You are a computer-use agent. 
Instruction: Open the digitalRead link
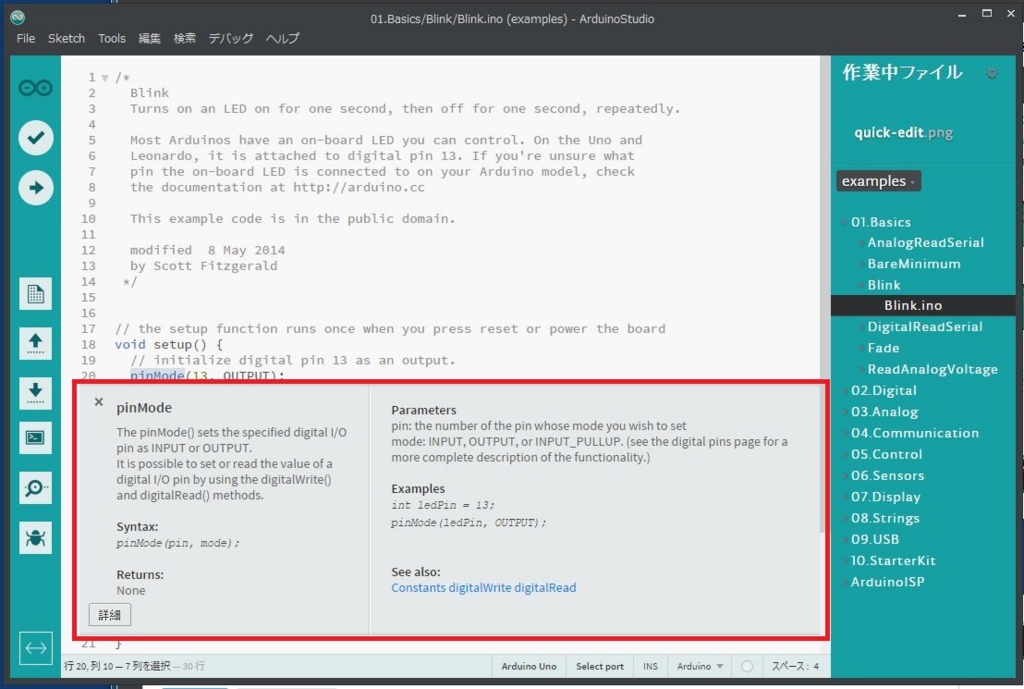pos(545,588)
